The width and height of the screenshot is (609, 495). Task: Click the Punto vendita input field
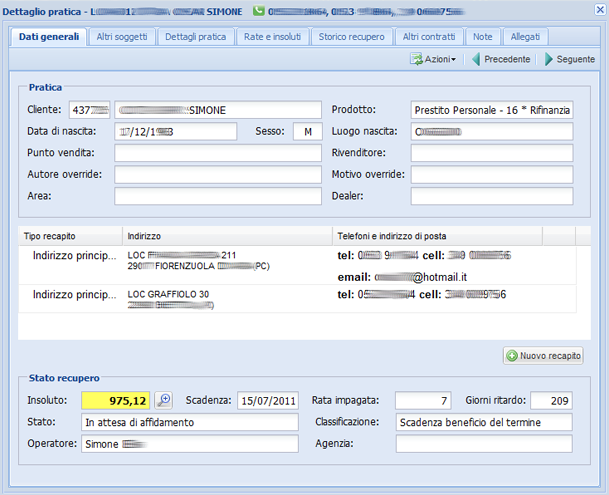point(218,153)
